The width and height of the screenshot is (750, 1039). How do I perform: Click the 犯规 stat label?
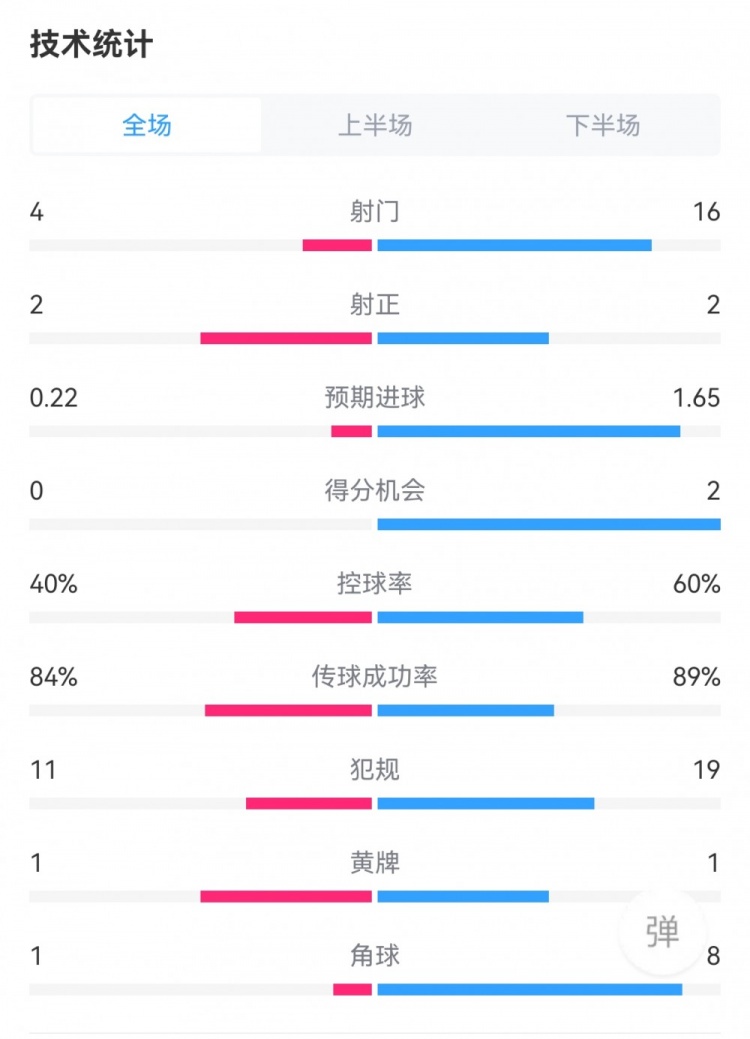point(375,769)
